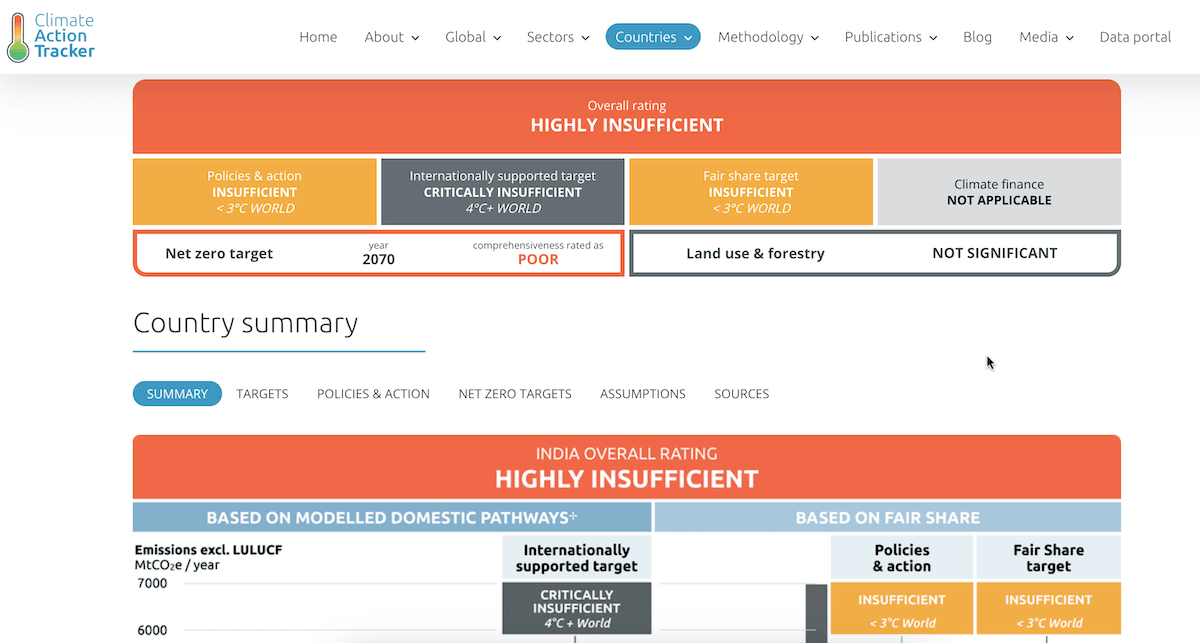Image resolution: width=1200 pixels, height=643 pixels.
Task: Open the Sectors dropdown menu
Action: 557,37
